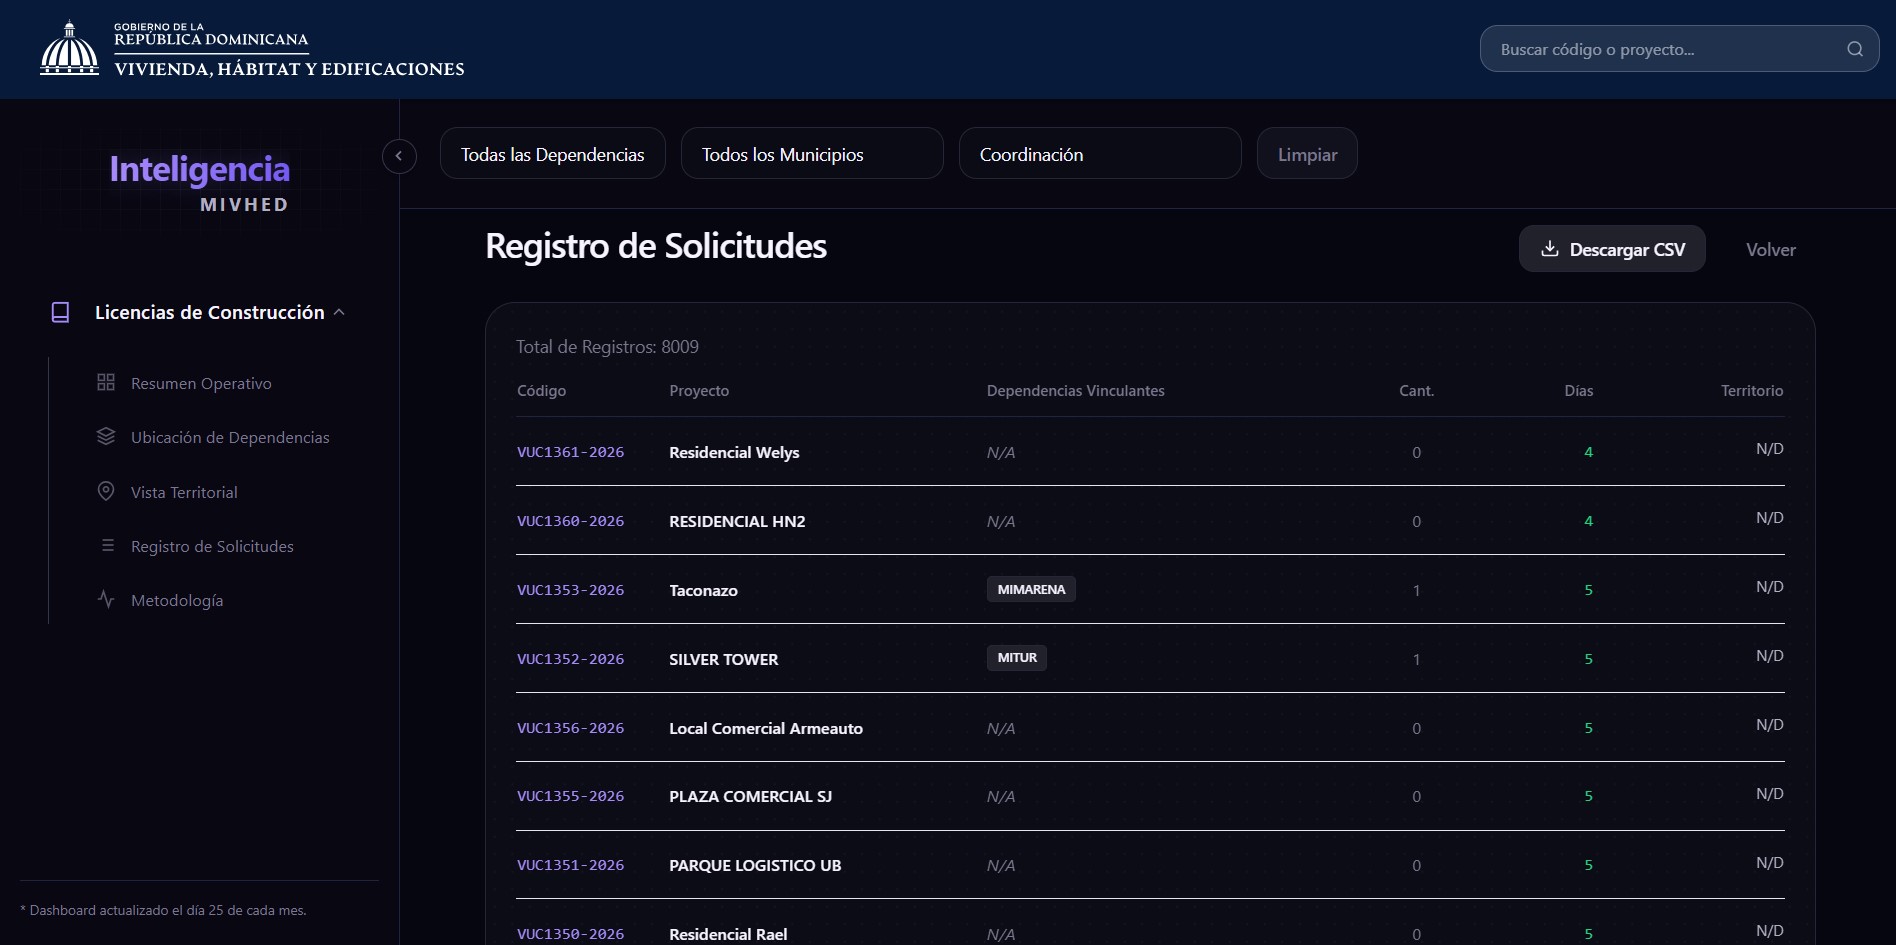
Task: Click Días value 4 for Residencial Welys
Action: (x=1588, y=452)
